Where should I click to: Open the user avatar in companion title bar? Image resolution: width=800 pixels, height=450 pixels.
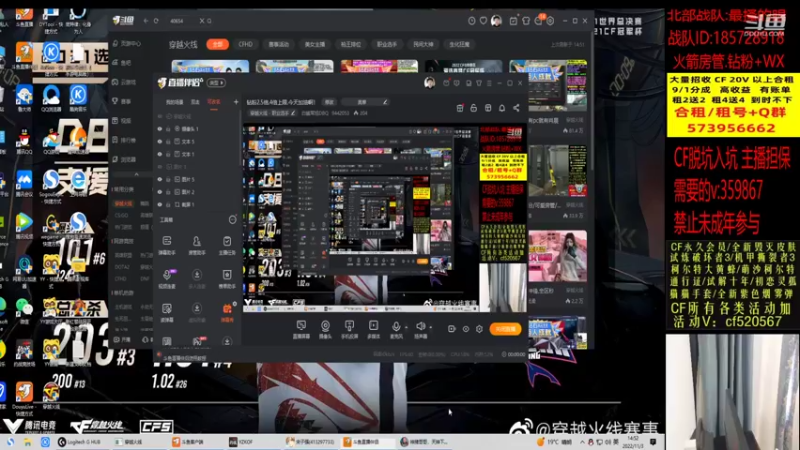coord(430,83)
